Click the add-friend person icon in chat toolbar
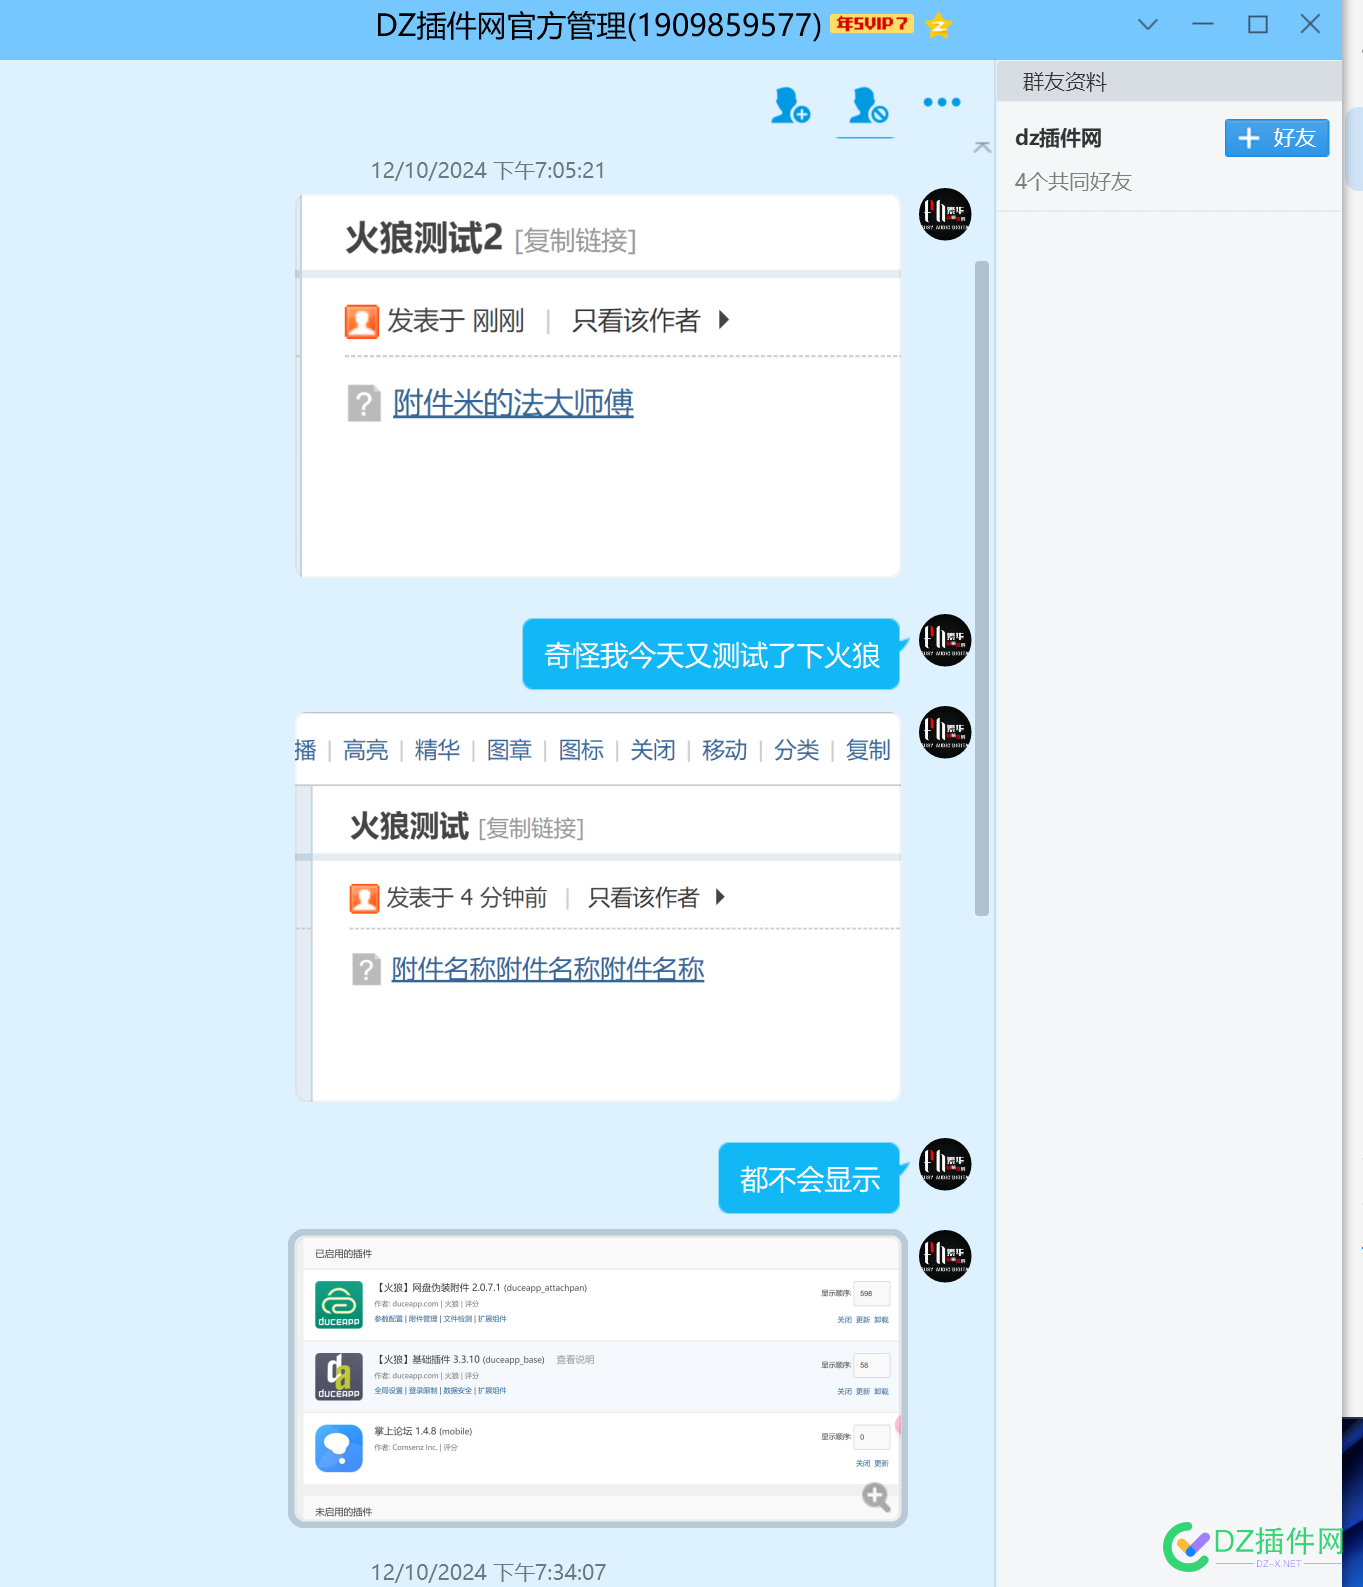The height and width of the screenshot is (1587, 1363). coord(790,105)
